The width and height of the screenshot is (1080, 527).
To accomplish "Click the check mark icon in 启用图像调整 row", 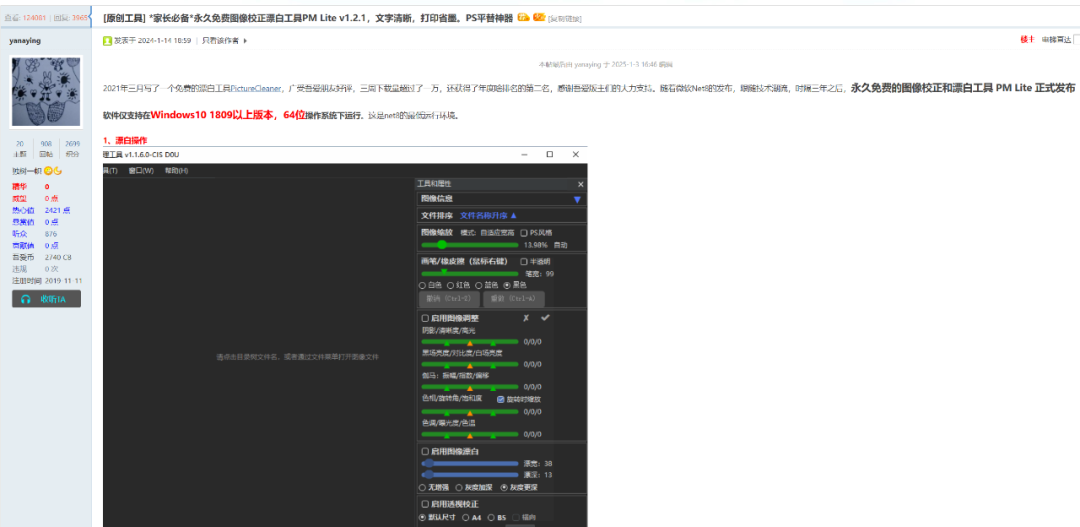I will pyautogui.click(x=546, y=318).
